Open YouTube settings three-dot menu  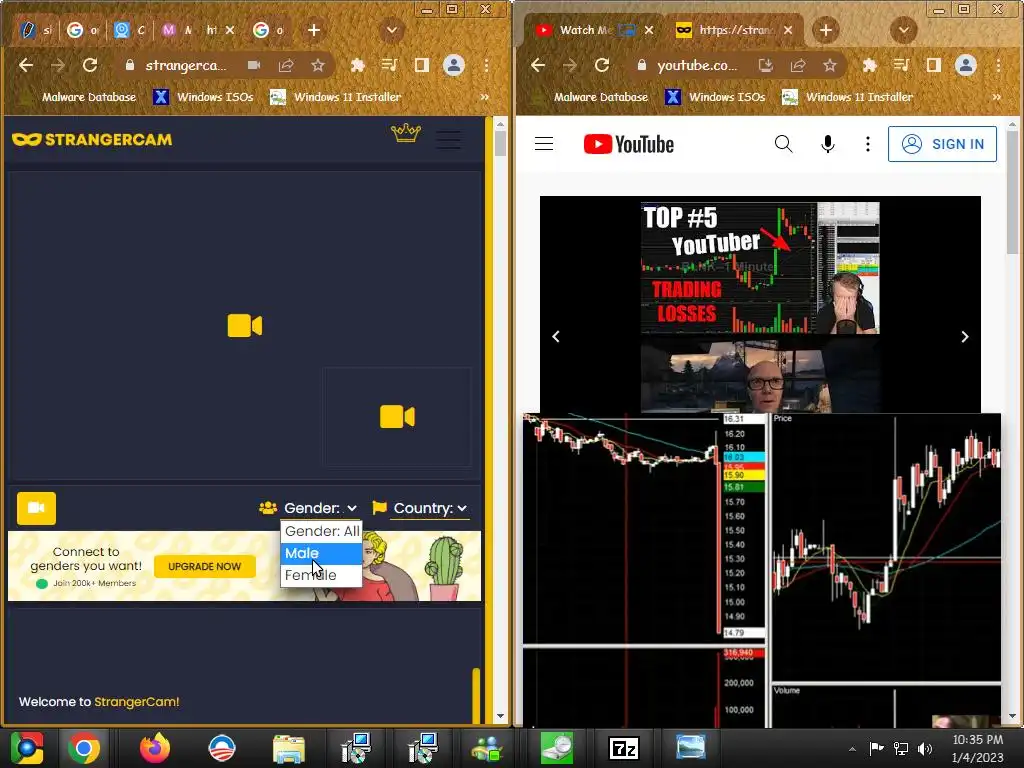[867, 144]
